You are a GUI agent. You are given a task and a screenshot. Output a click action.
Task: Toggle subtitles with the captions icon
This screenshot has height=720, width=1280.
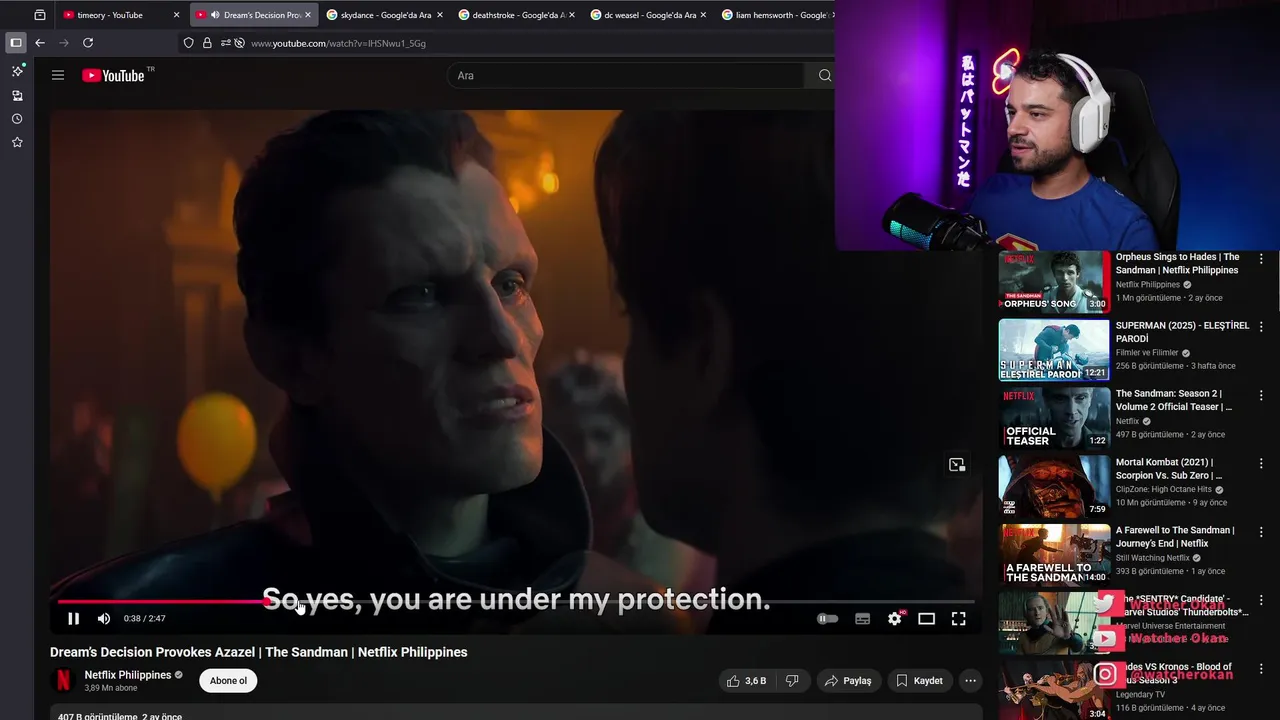tap(863, 619)
